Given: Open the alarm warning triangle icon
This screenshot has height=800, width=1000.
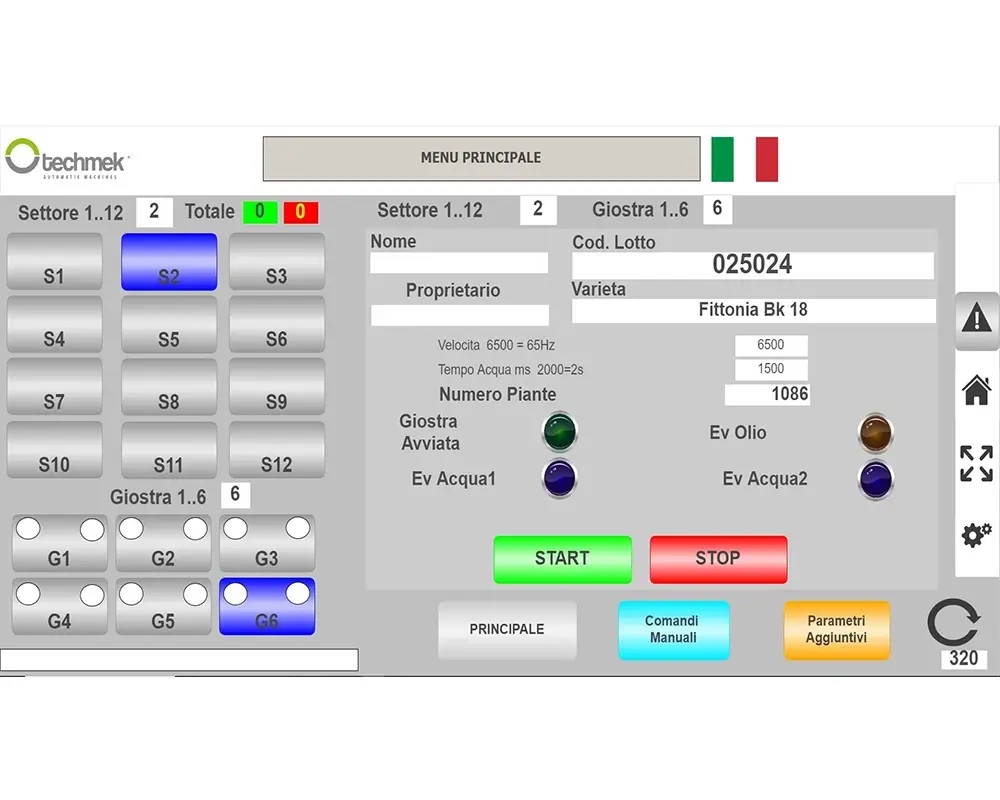Looking at the screenshot, I should pos(976,320).
